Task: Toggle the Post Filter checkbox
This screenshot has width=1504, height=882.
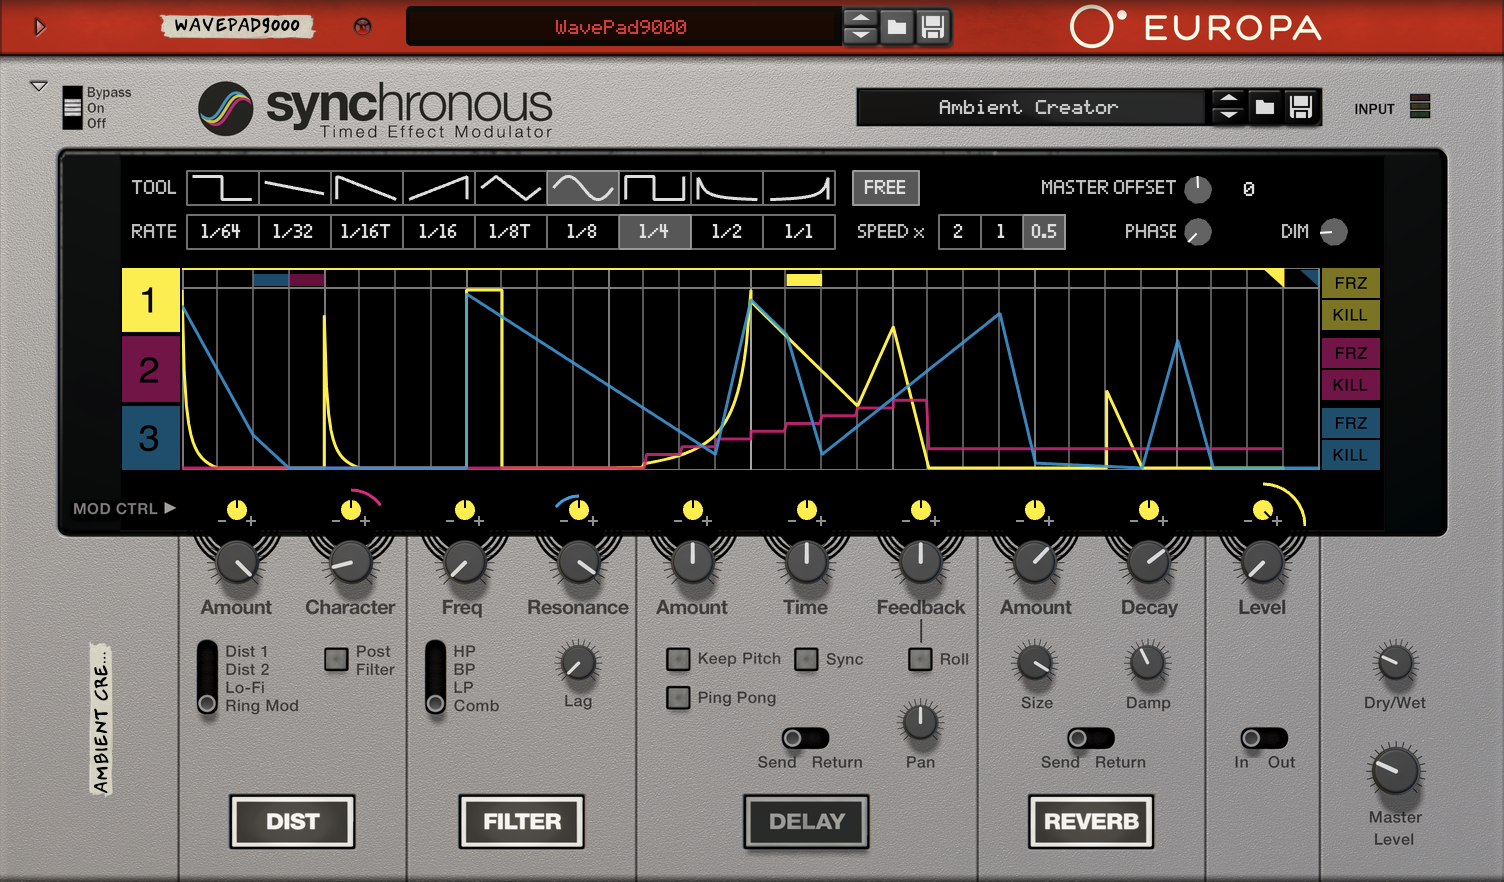Action: point(336,659)
